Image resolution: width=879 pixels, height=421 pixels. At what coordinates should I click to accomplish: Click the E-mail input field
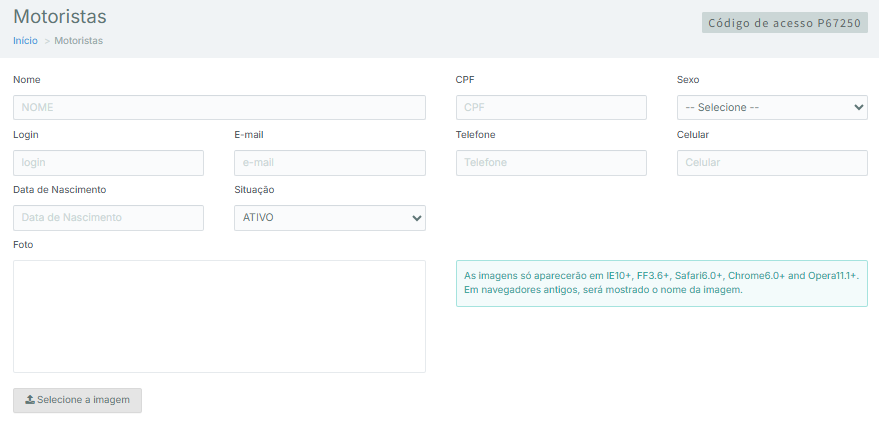click(329, 162)
